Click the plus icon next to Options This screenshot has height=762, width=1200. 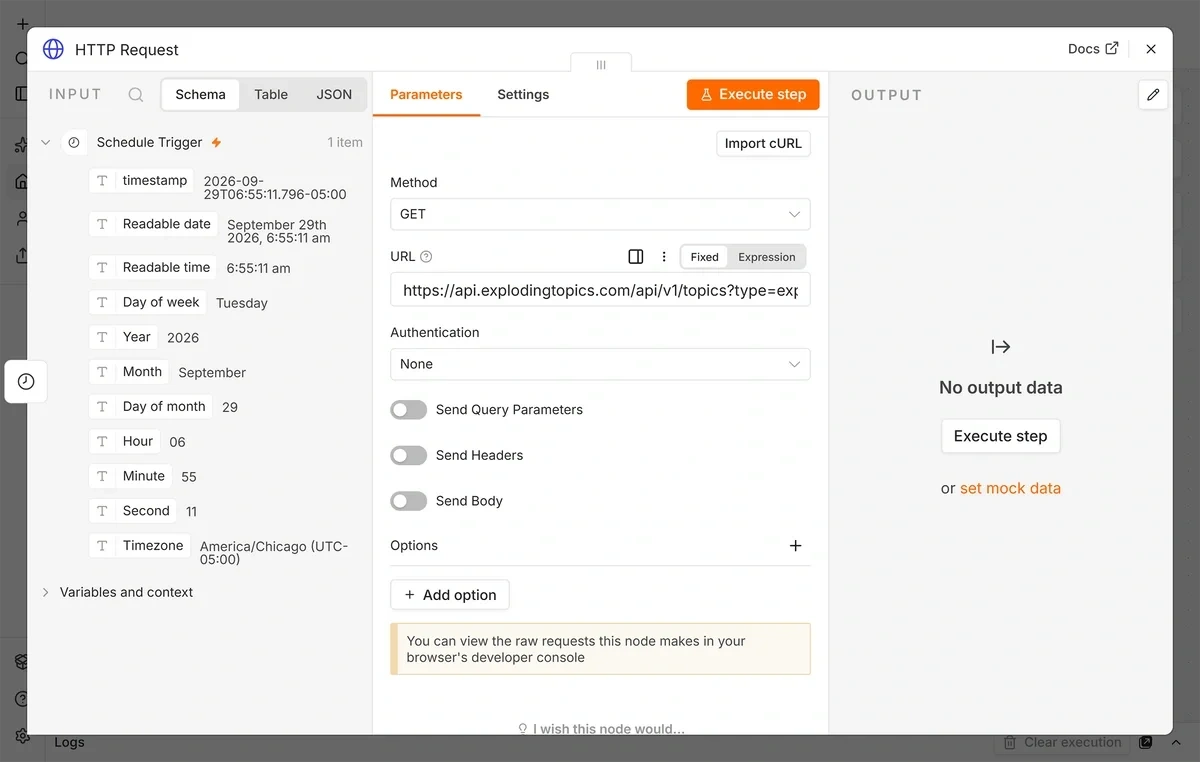click(796, 546)
